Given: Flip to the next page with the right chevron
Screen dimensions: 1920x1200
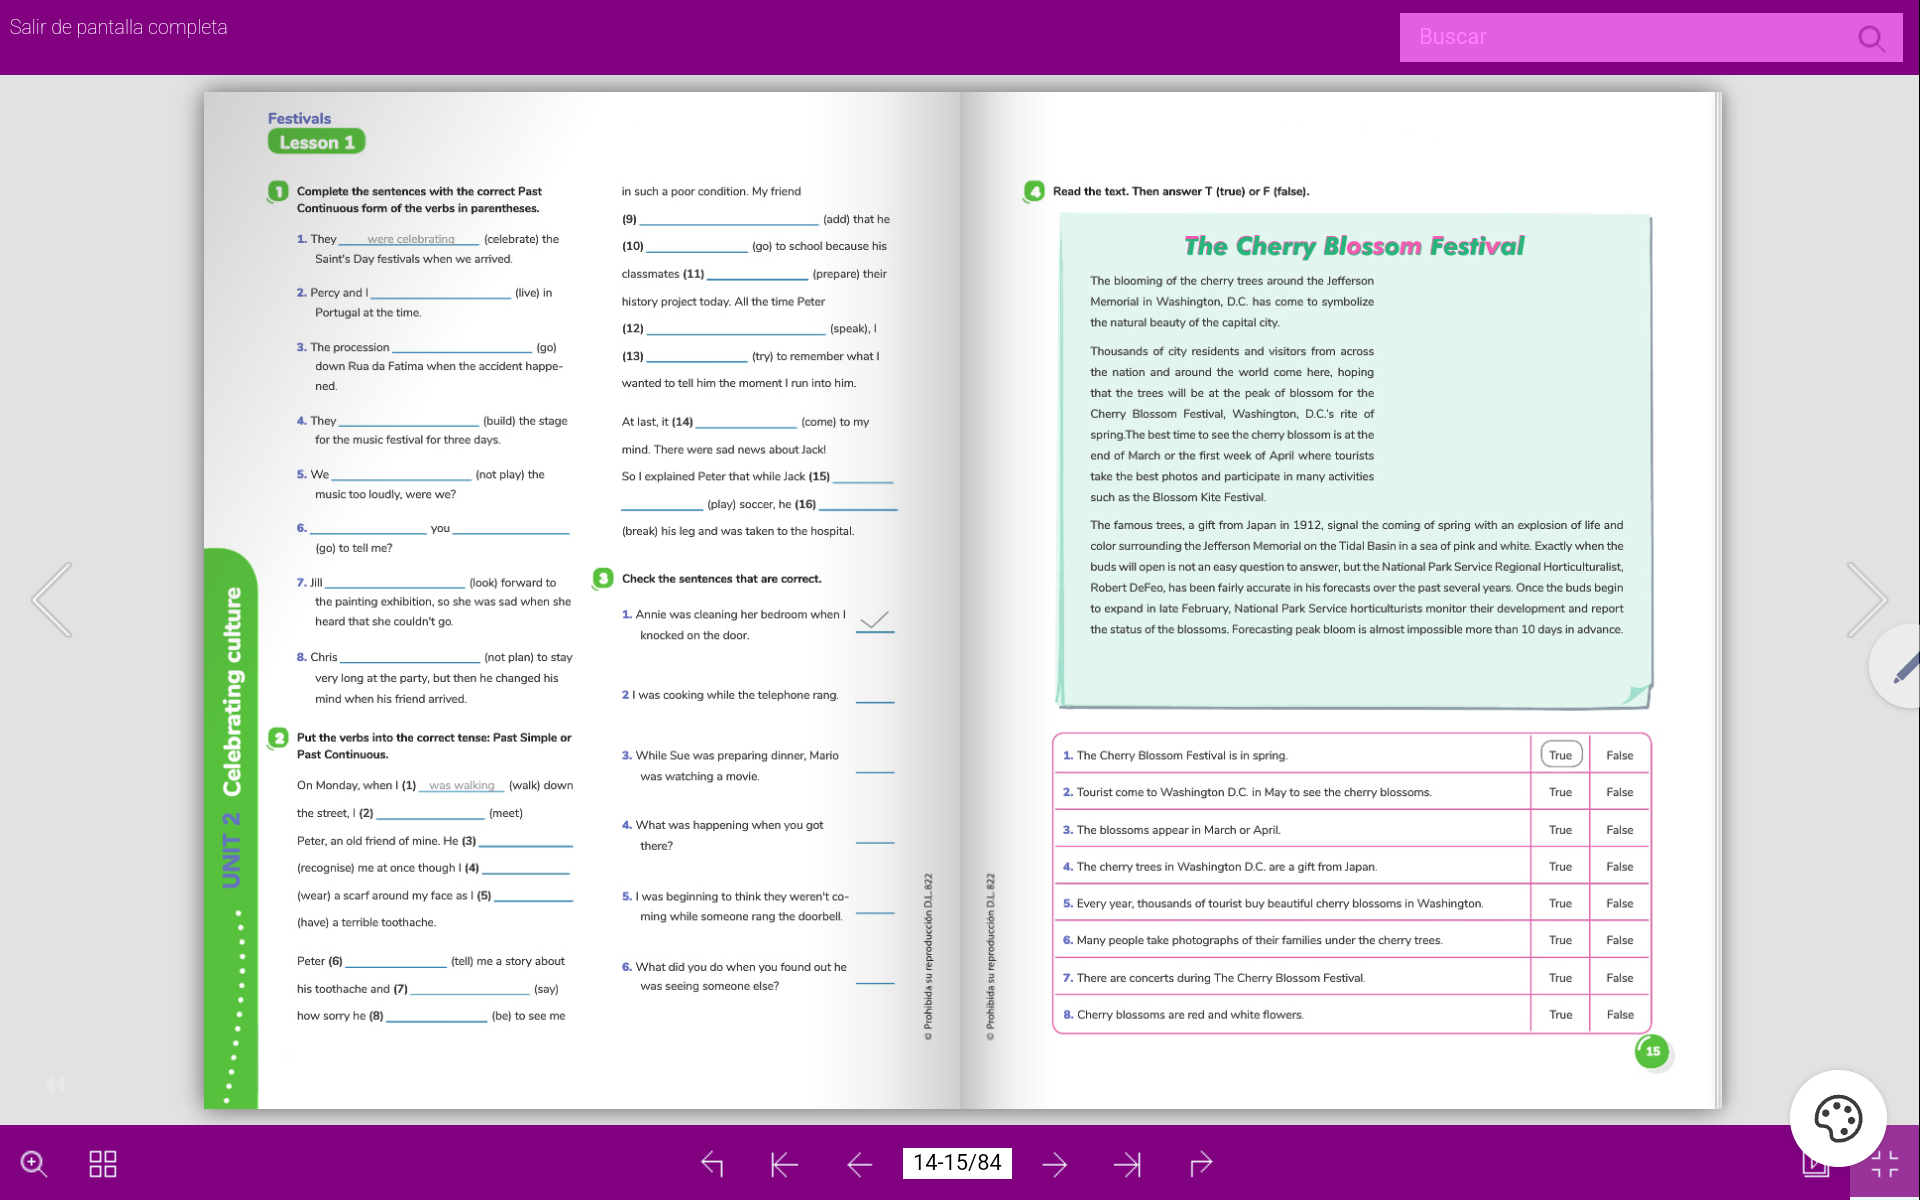Looking at the screenshot, I should point(1866,600).
